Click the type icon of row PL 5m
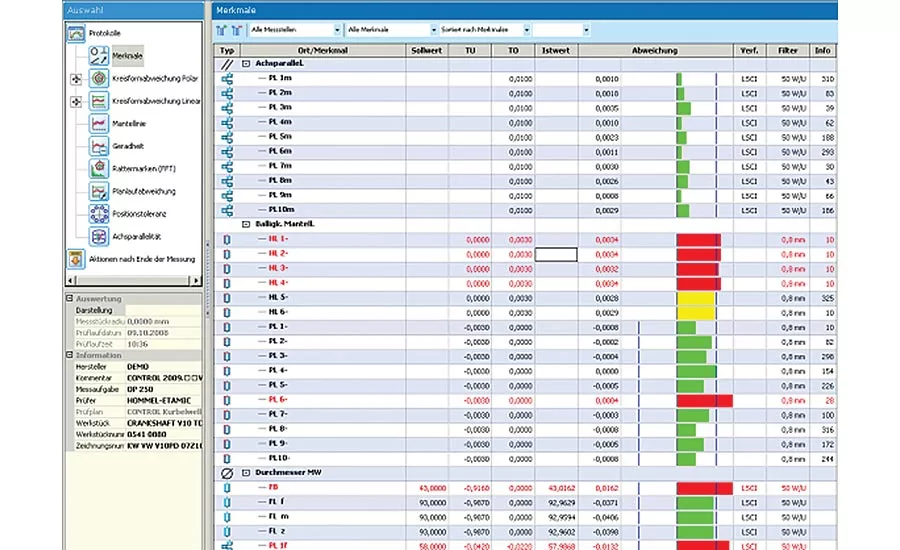Viewport: 900px width, 550px height. 227,137
